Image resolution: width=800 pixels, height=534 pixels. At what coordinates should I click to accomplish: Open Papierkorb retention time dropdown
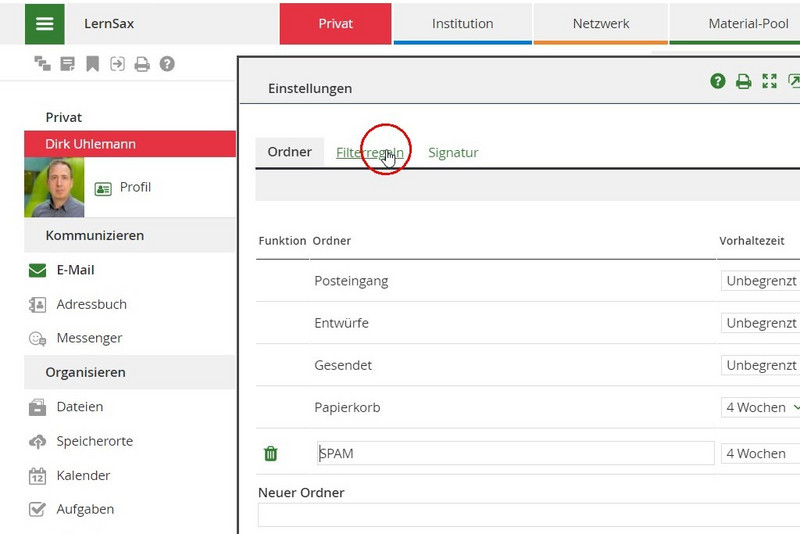(x=762, y=407)
